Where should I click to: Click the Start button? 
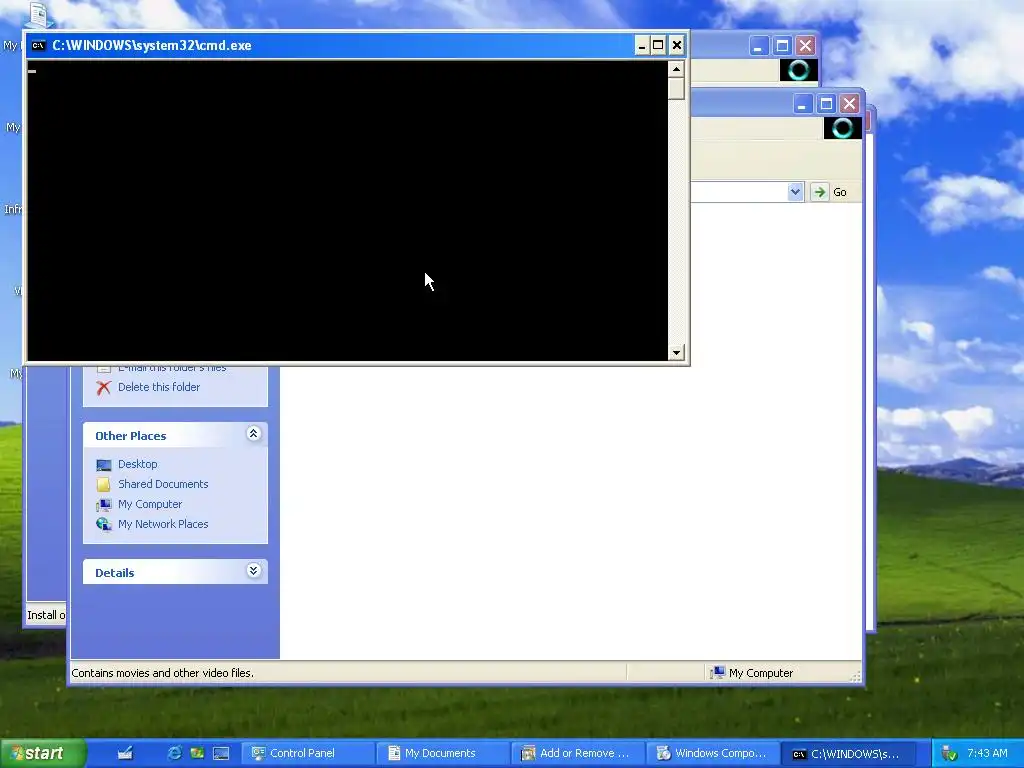pyautogui.click(x=43, y=753)
